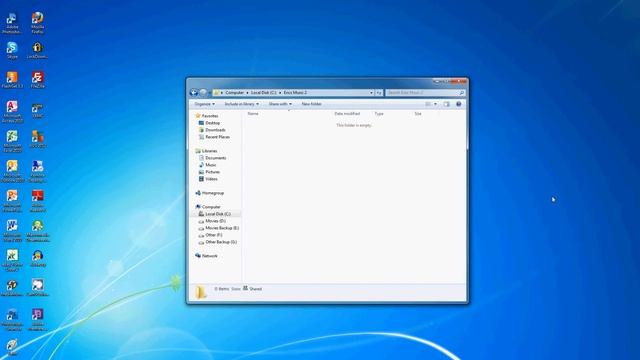Screen dimensions: 640x360
Task: Sort by the Size column header
Action: tap(418, 113)
